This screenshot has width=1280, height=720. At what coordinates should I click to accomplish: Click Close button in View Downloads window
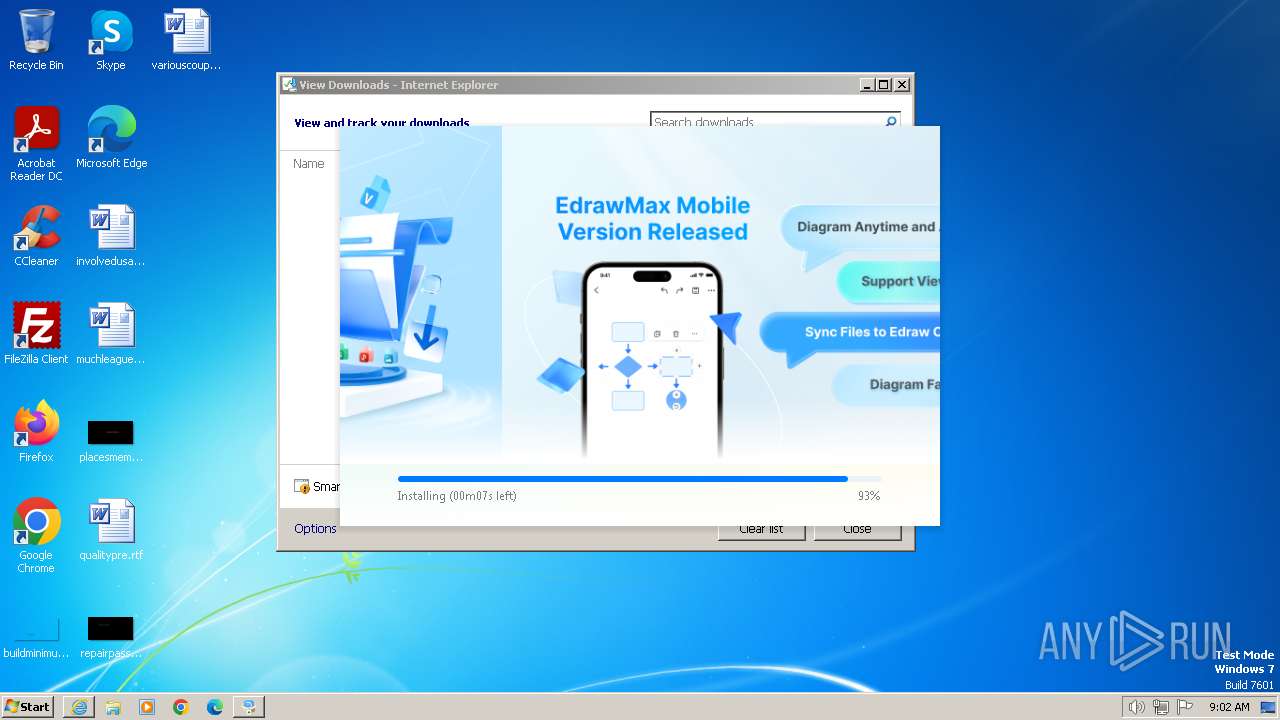(x=857, y=531)
